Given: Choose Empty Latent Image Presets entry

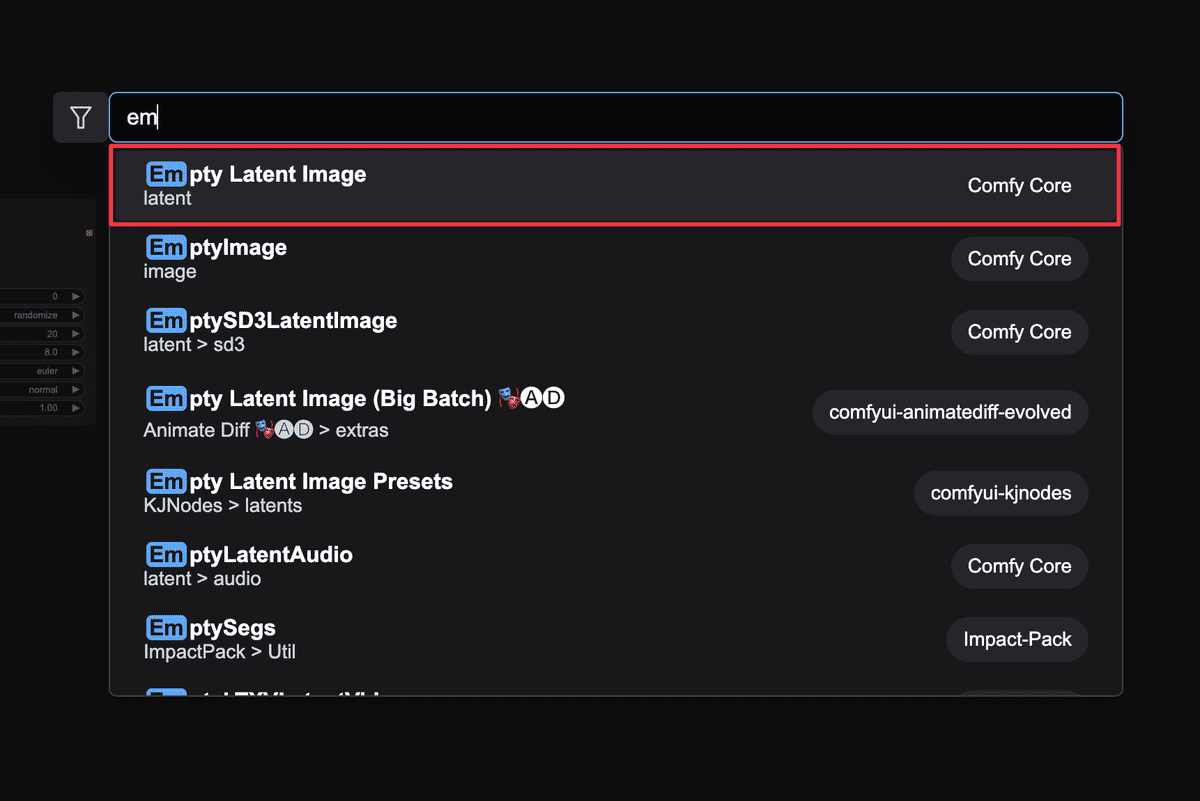Looking at the screenshot, I should point(616,492).
